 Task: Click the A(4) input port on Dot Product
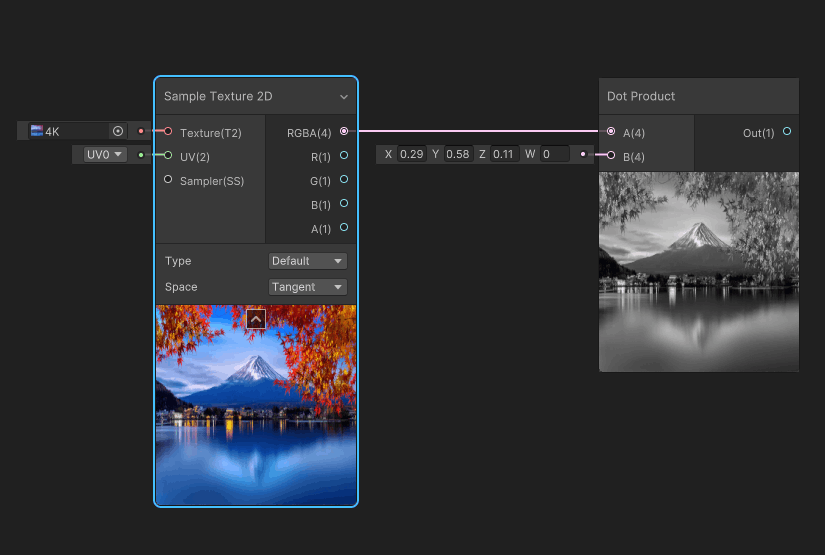point(611,131)
